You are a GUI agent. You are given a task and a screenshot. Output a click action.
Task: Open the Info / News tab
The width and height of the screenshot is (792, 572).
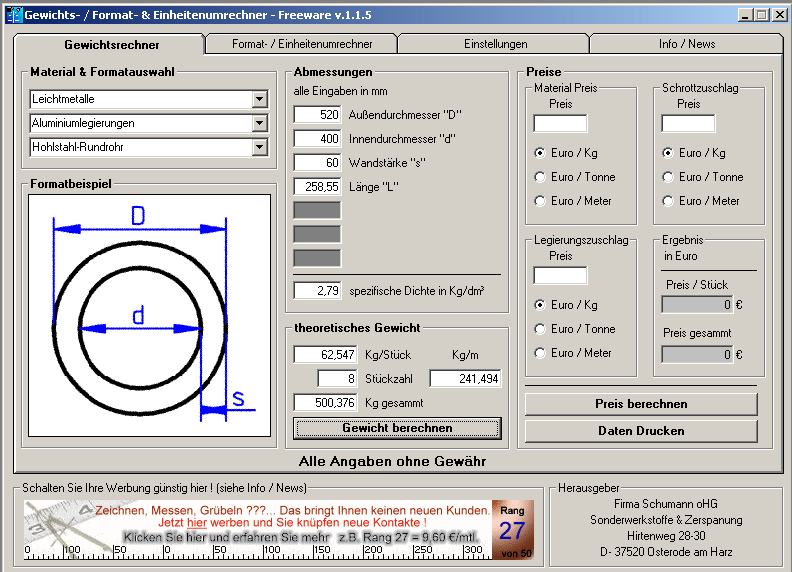[x=686, y=44]
